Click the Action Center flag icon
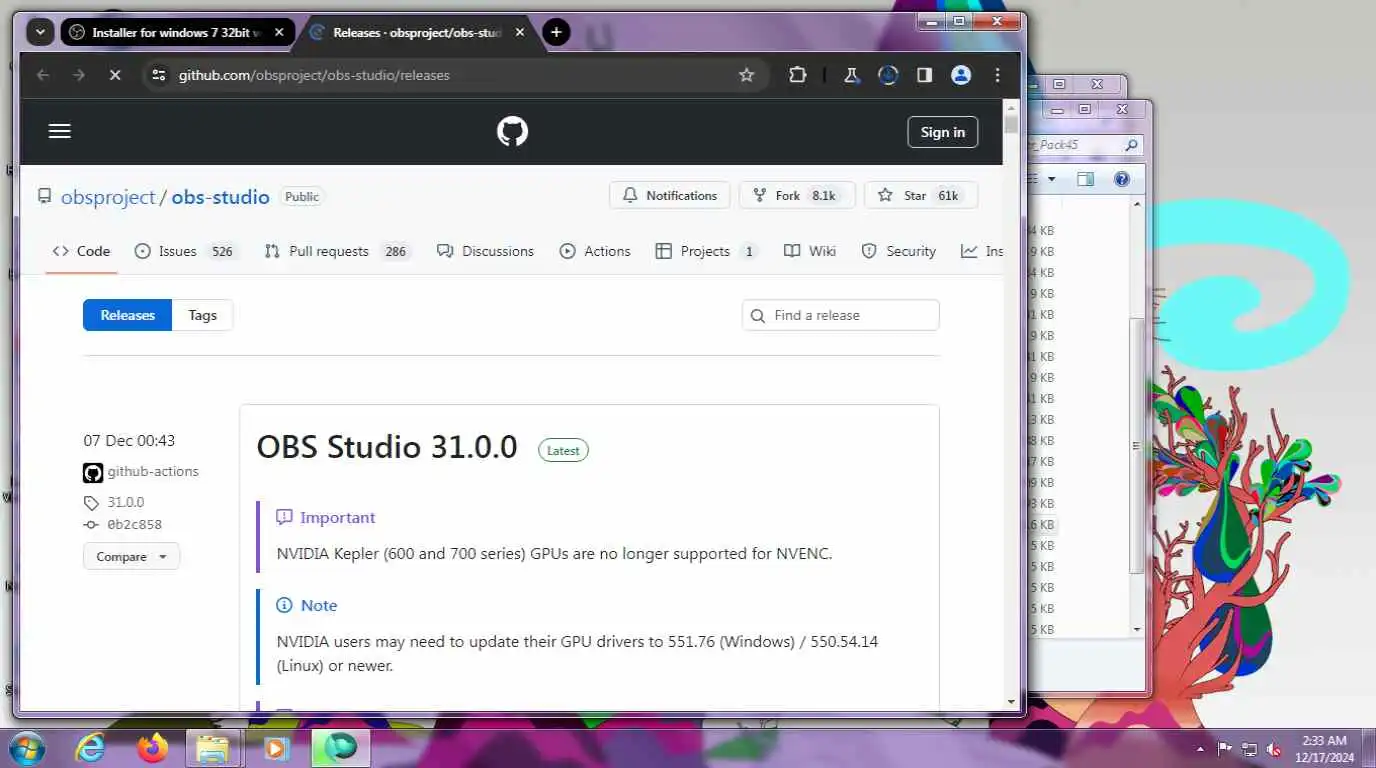Screen dimensions: 1376x768 pyautogui.click(x=1224, y=749)
